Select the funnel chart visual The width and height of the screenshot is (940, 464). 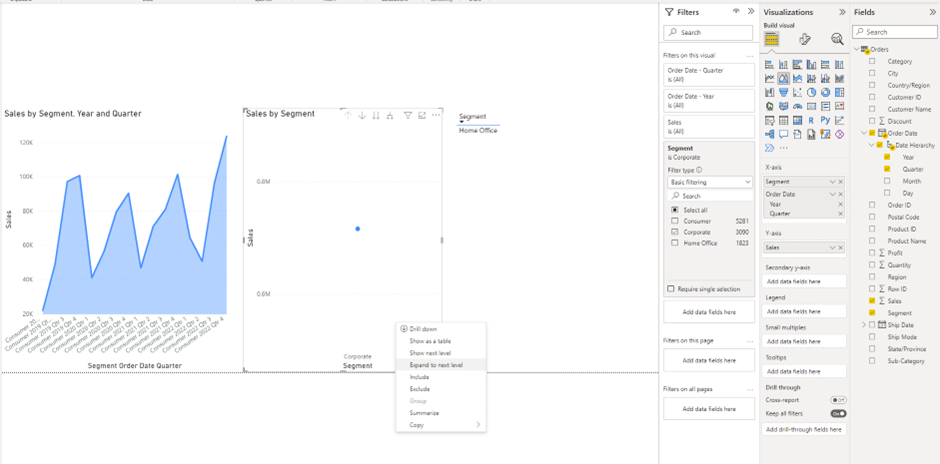click(784, 92)
